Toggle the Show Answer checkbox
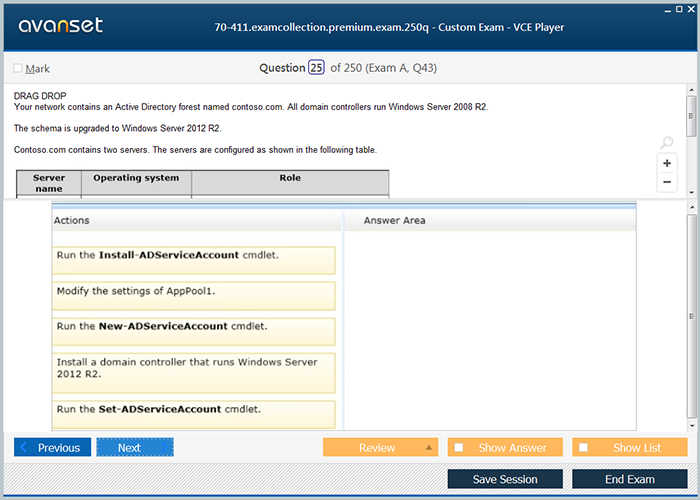Image resolution: width=700 pixels, height=500 pixels. click(x=459, y=447)
